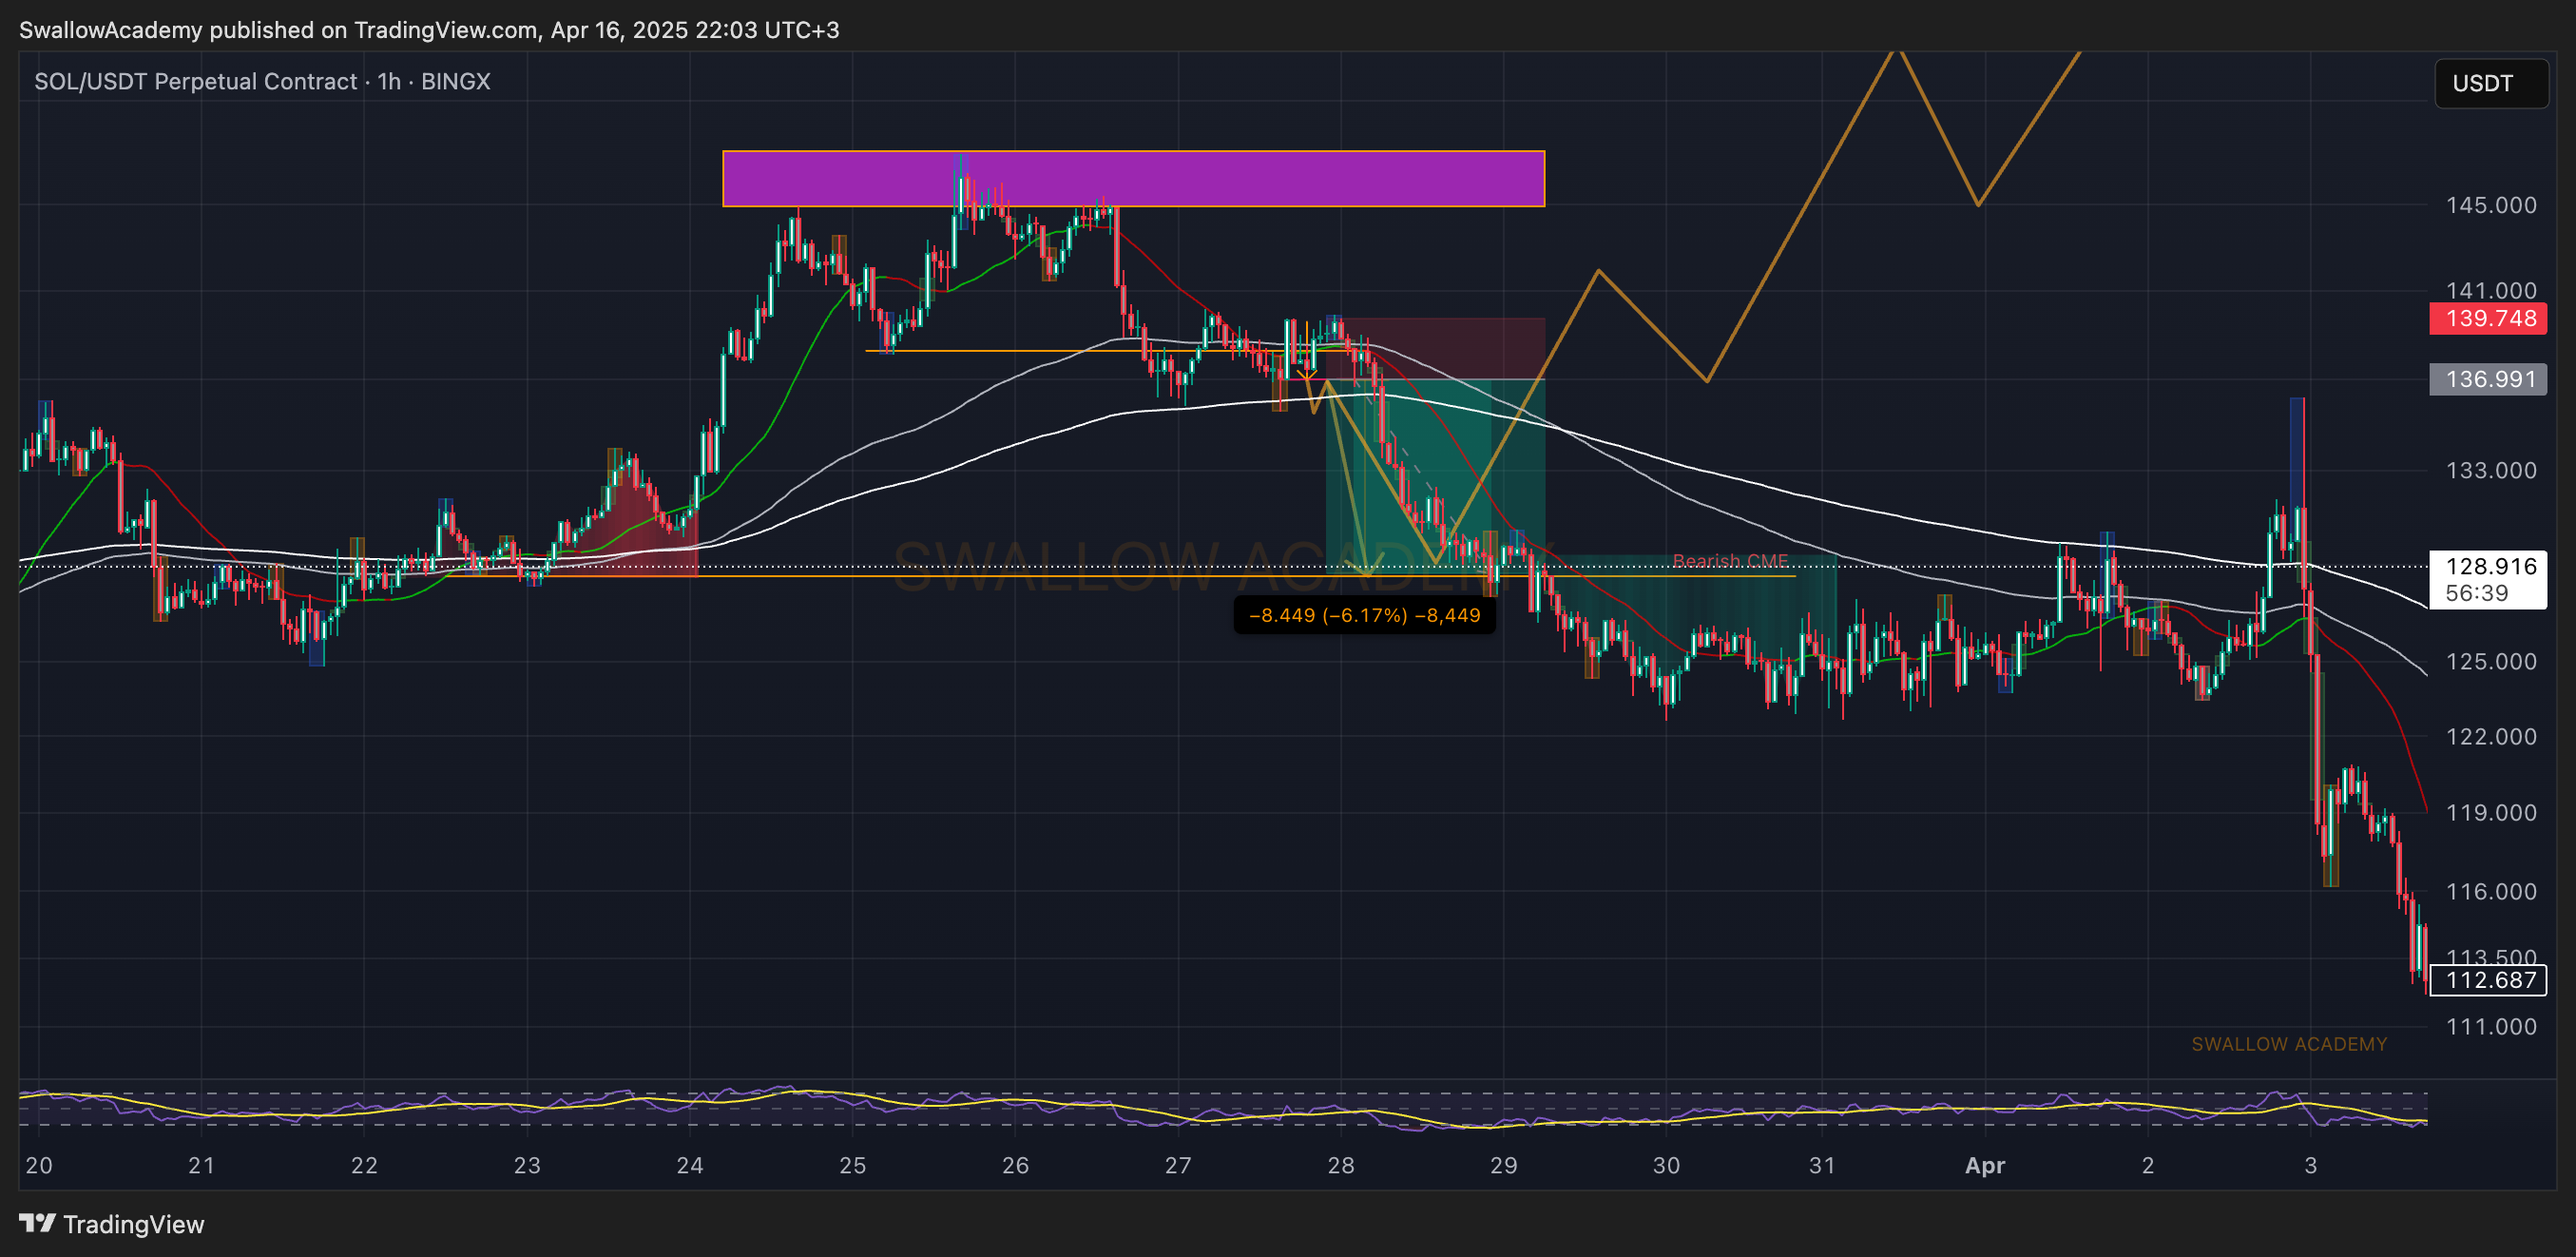Click the purple resistance zone rectangle

(1133, 179)
